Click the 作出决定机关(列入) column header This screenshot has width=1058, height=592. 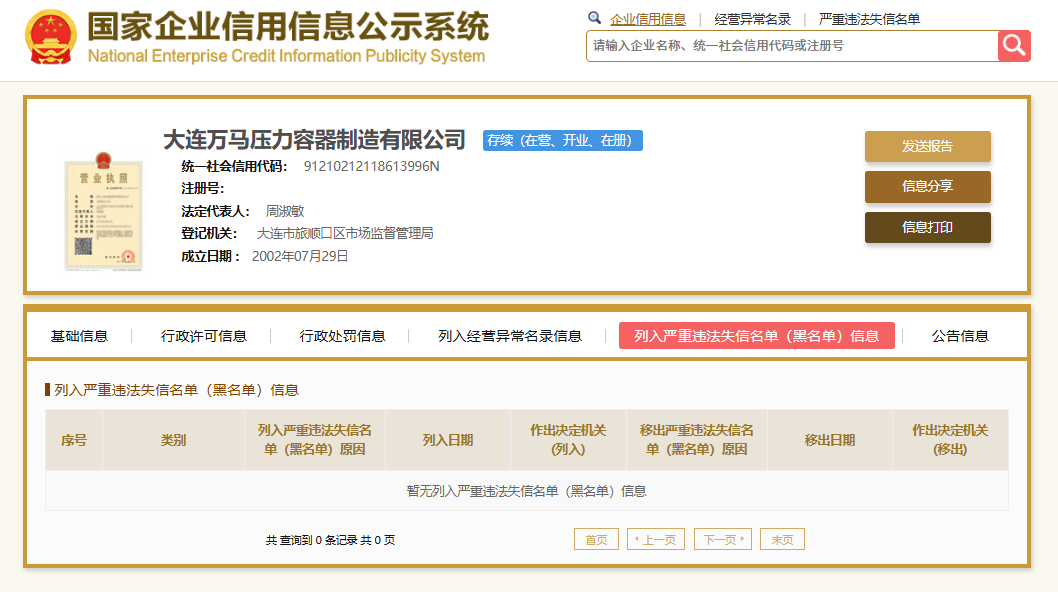(568, 440)
